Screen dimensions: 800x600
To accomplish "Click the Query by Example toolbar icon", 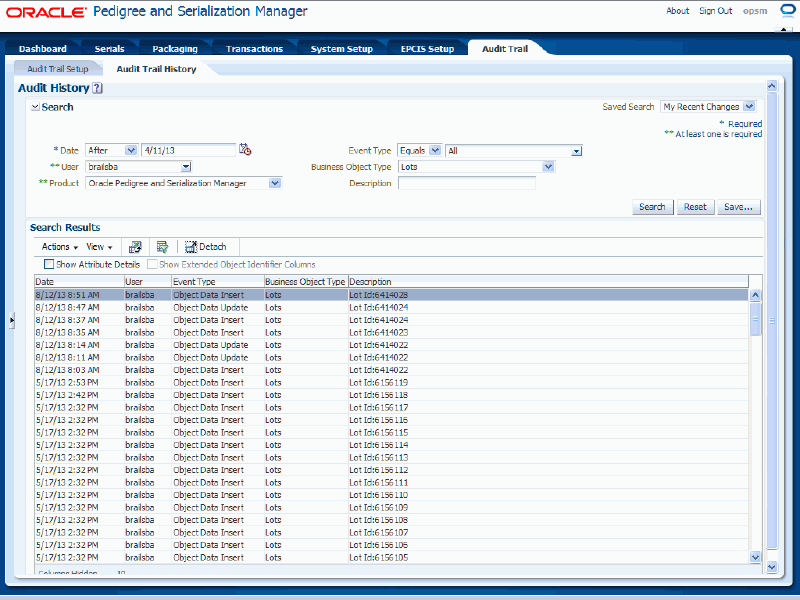I will pos(162,247).
